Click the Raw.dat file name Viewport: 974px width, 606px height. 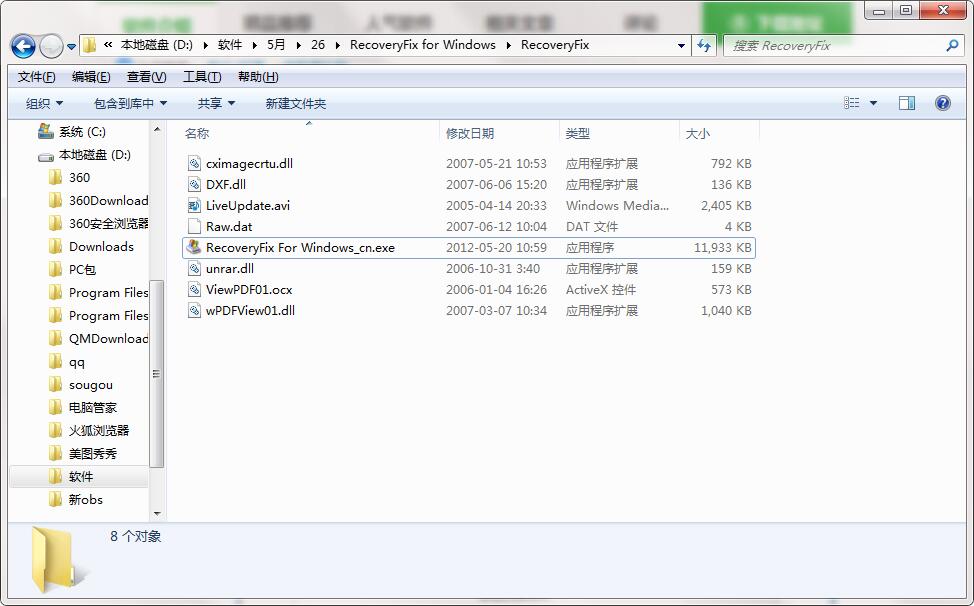[x=229, y=227]
